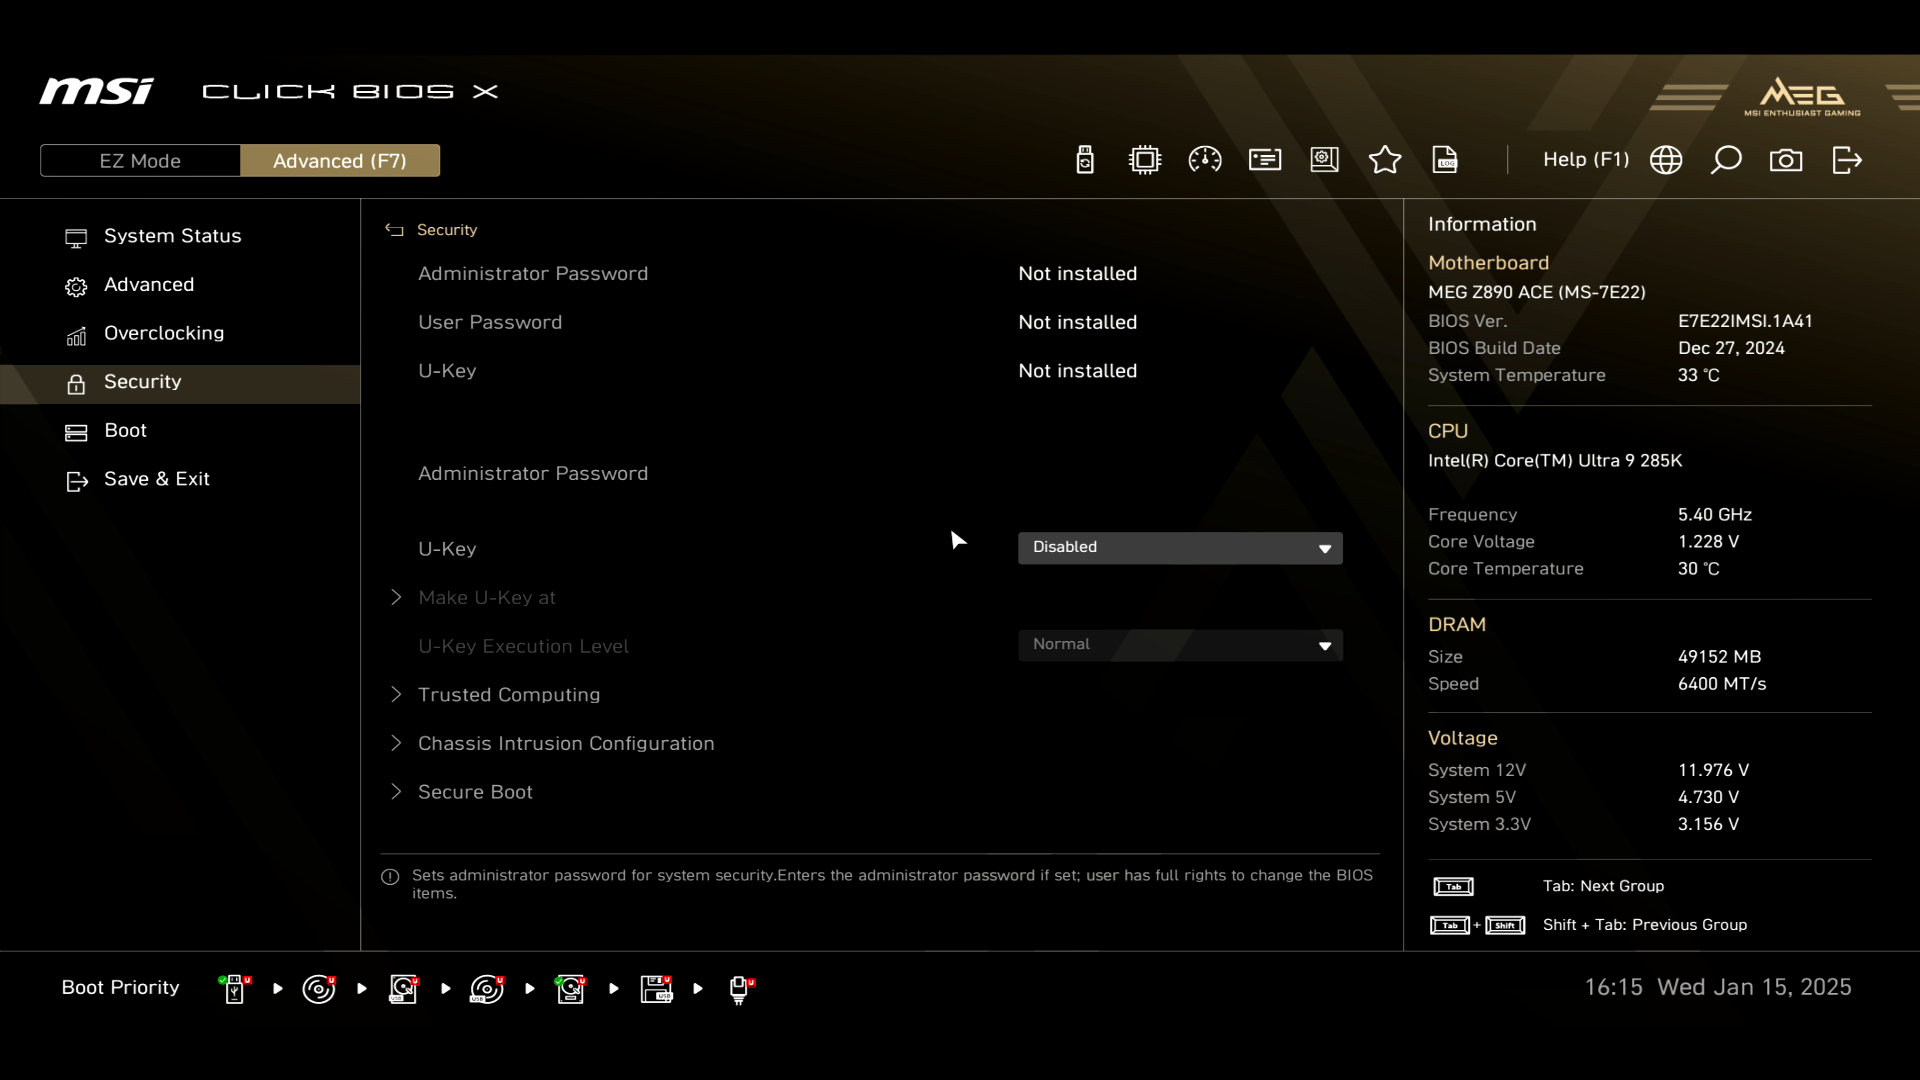Switch to EZ Mode

(x=140, y=161)
